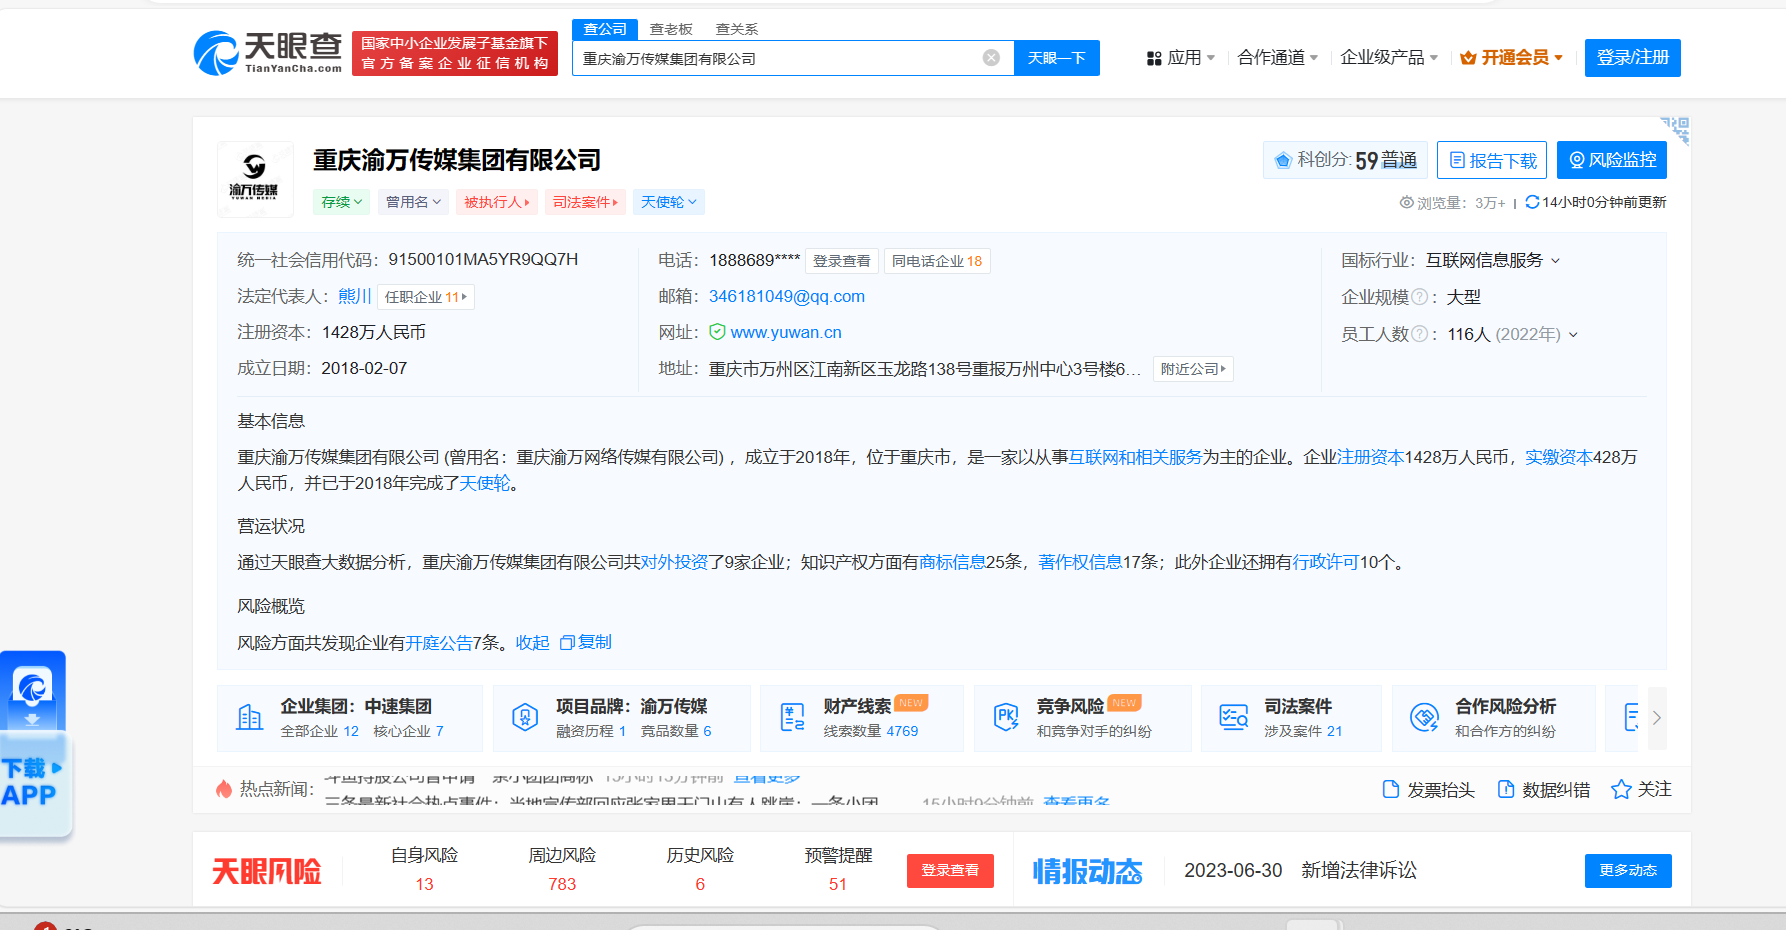Expand the employee count year dropdown
The image size is (1786, 930).
tap(1573, 334)
